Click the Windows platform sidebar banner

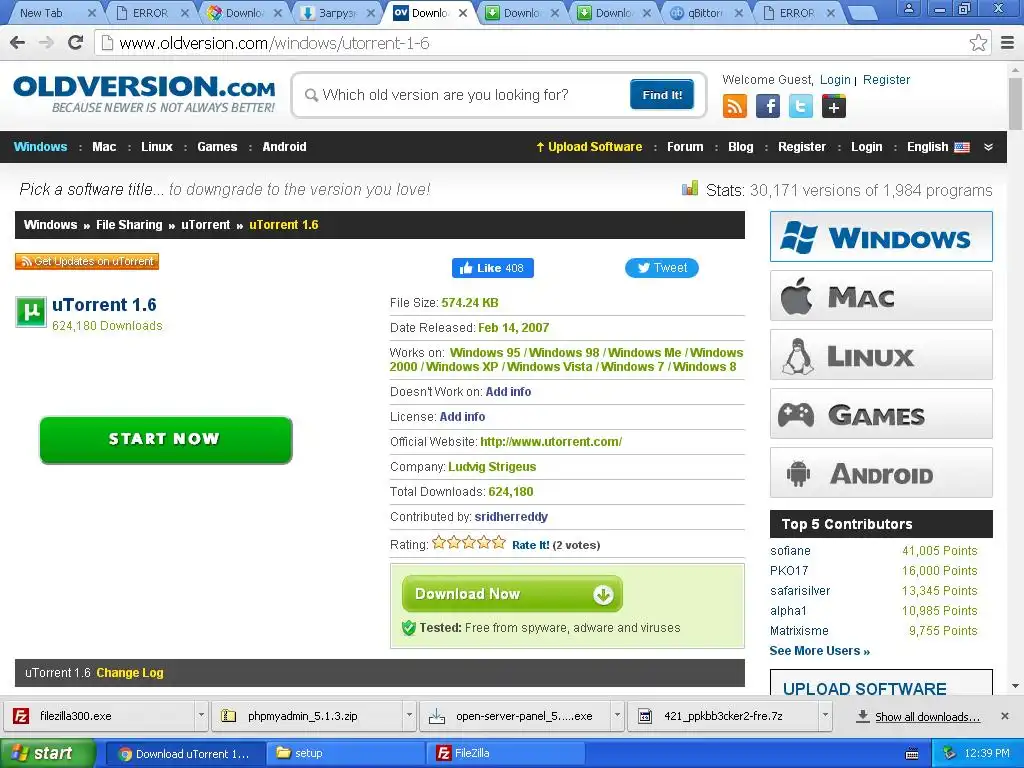tap(881, 236)
